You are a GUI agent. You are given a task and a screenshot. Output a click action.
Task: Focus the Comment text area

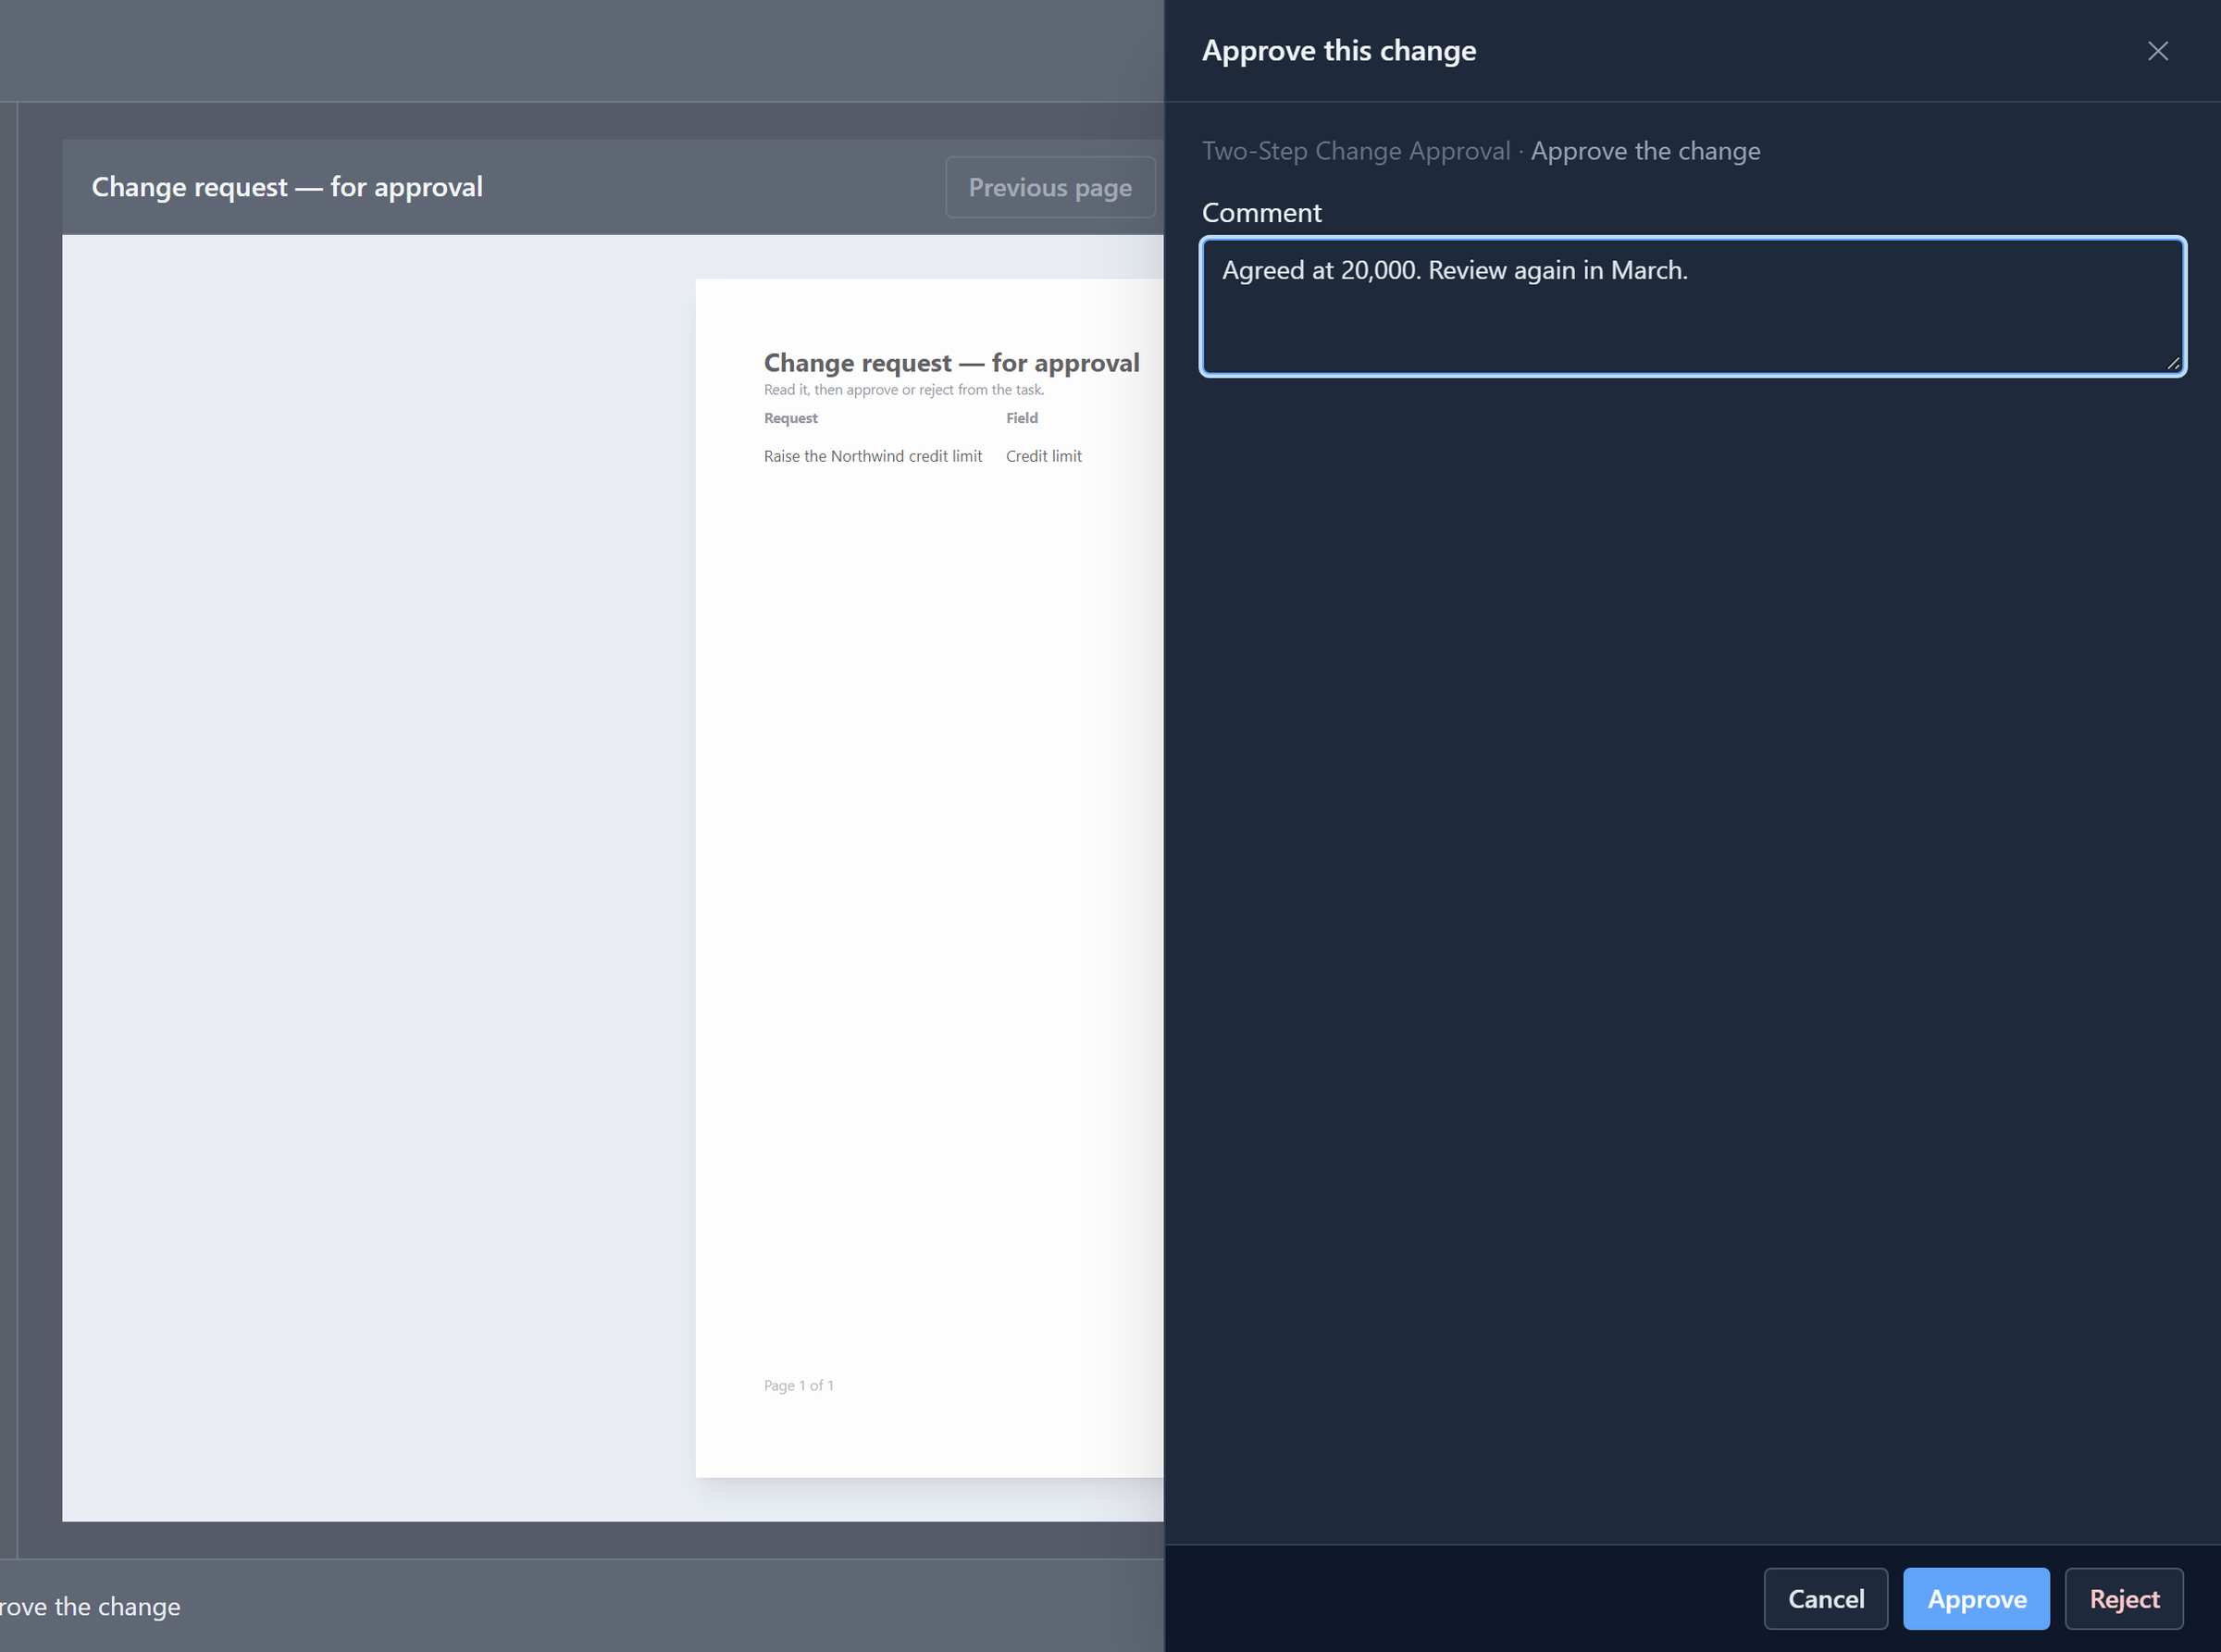pyautogui.click(x=1692, y=306)
